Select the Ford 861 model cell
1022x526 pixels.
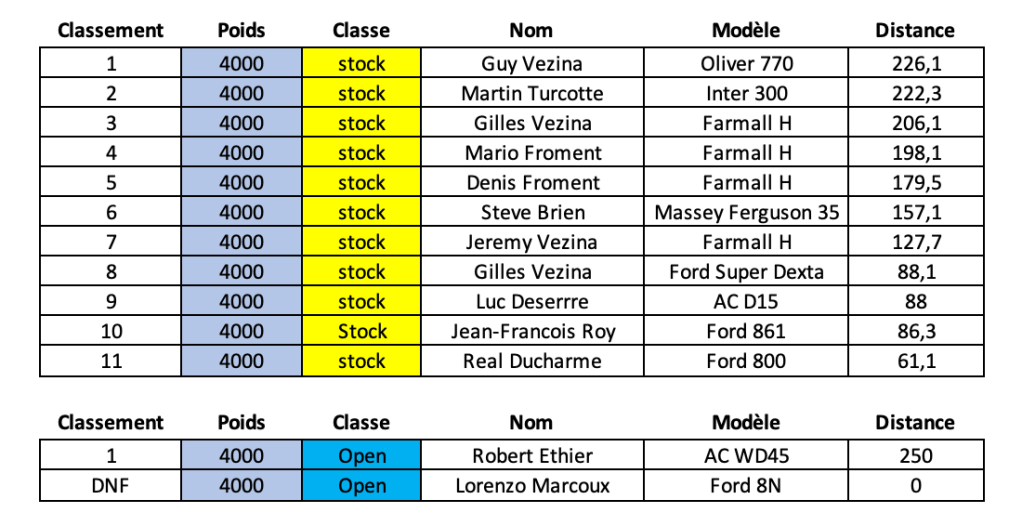click(x=746, y=332)
